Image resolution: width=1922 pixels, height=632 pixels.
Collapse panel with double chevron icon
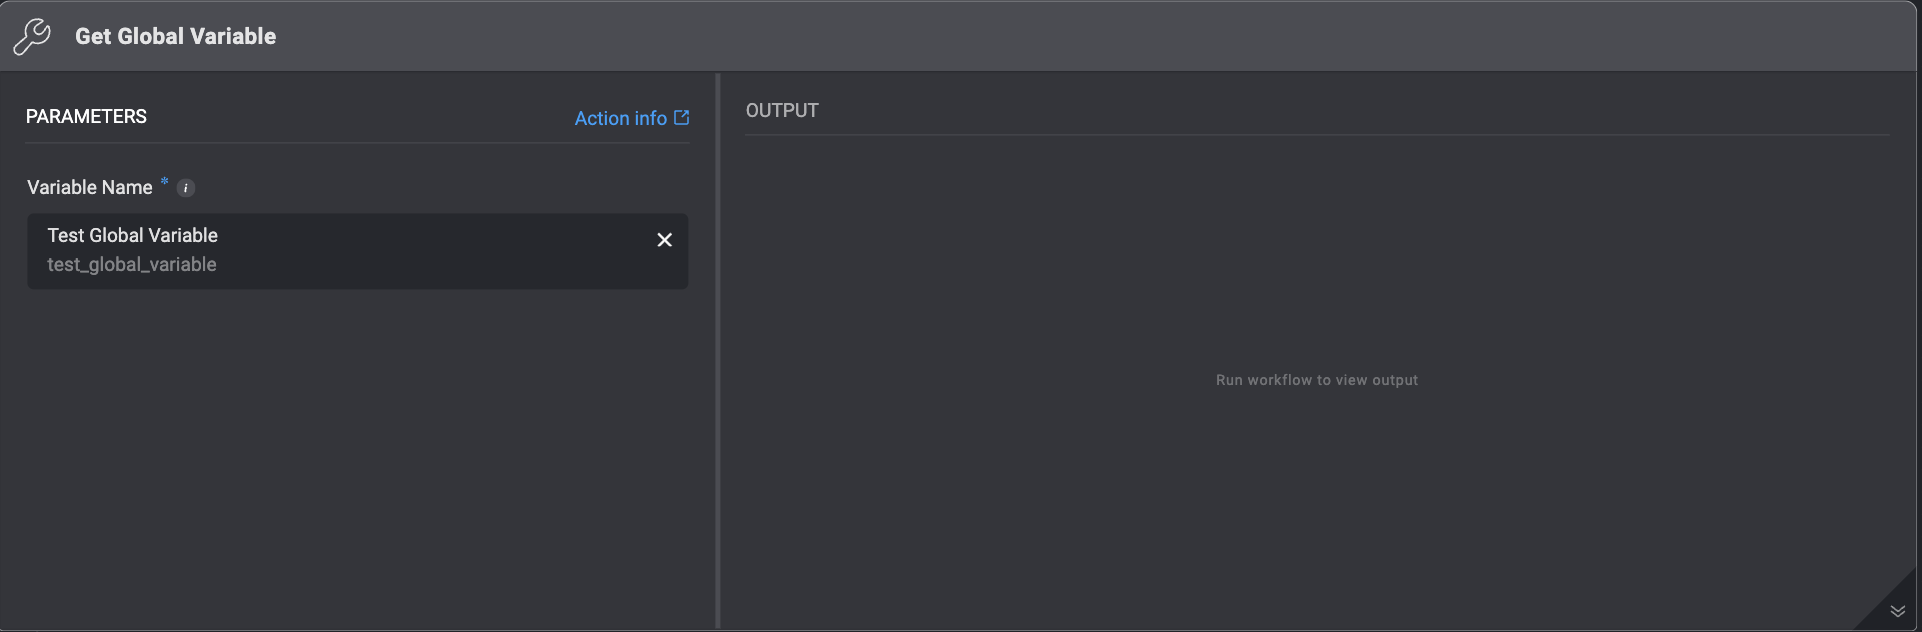(x=1897, y=611)
